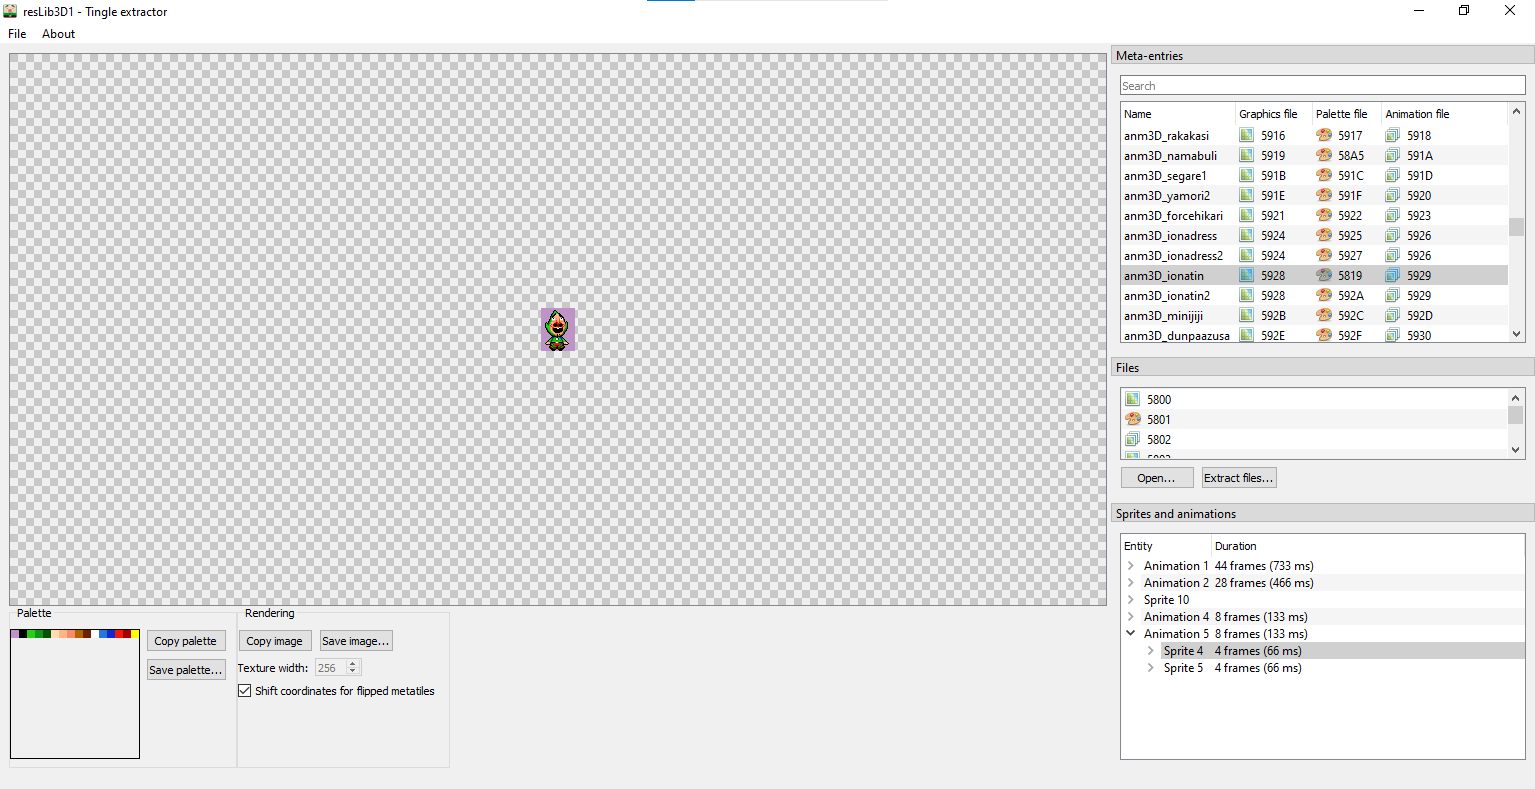Collapse Animation 5 tree entry
This screenshot has width=1535, height=789.
(x=1131, y=634)
